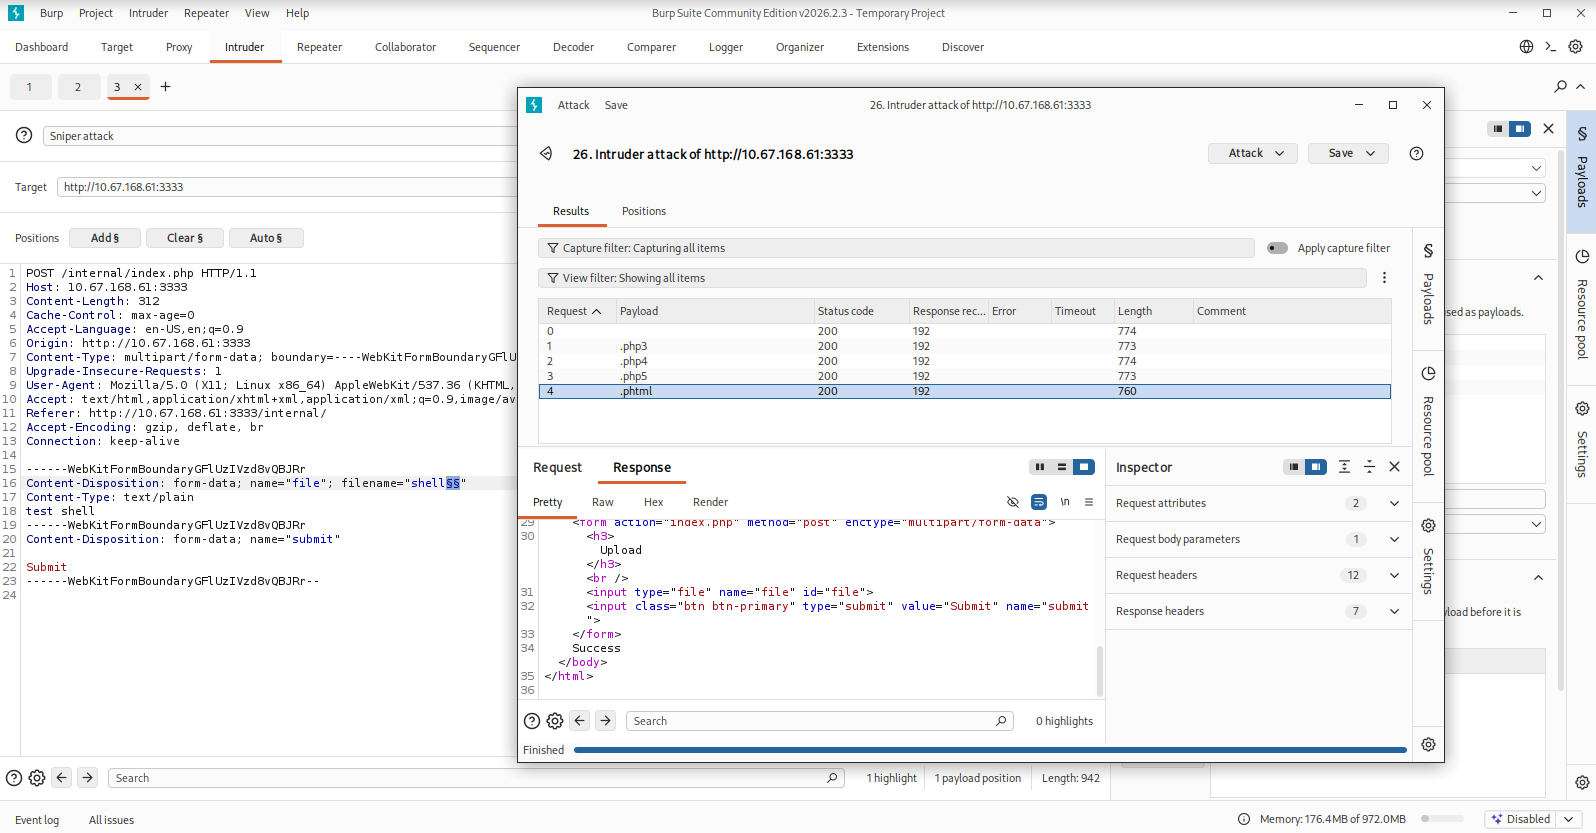Toggle the Apply capture filter switch
The height and width of the screenshot is (833, 1596).
1277,248
